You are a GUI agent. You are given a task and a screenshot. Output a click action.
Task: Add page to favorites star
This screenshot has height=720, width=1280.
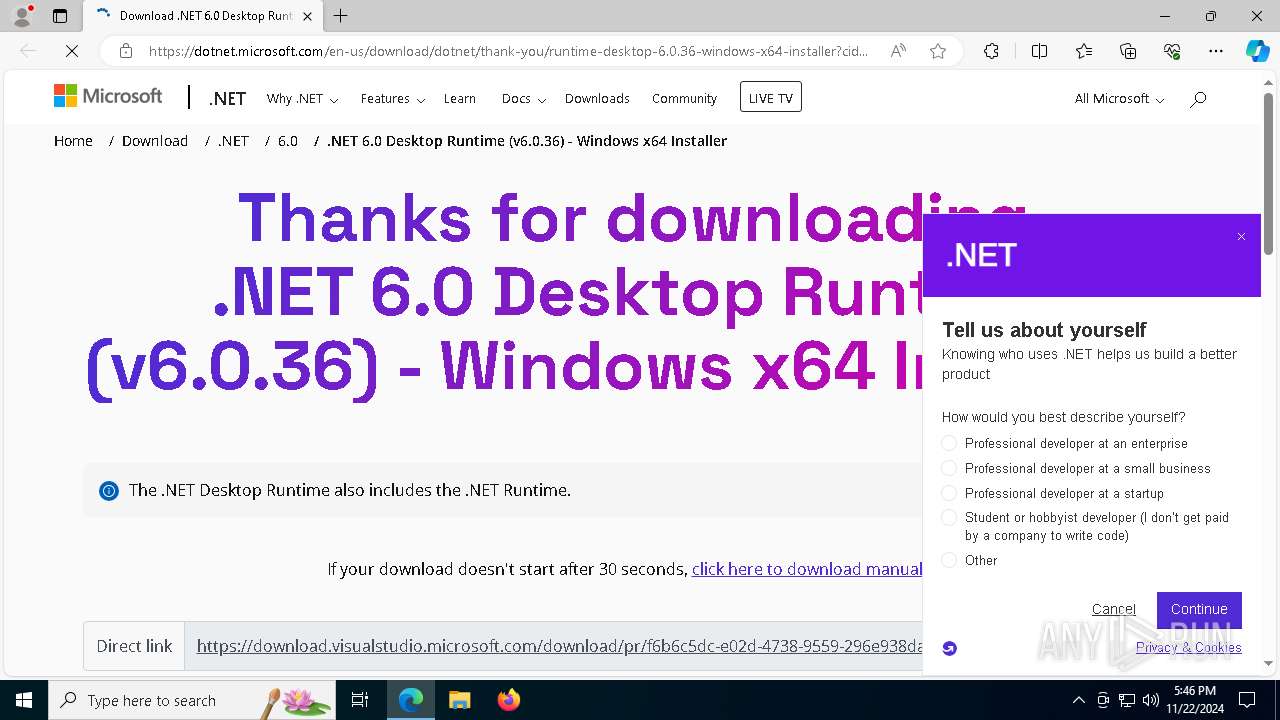click(938, 51)
